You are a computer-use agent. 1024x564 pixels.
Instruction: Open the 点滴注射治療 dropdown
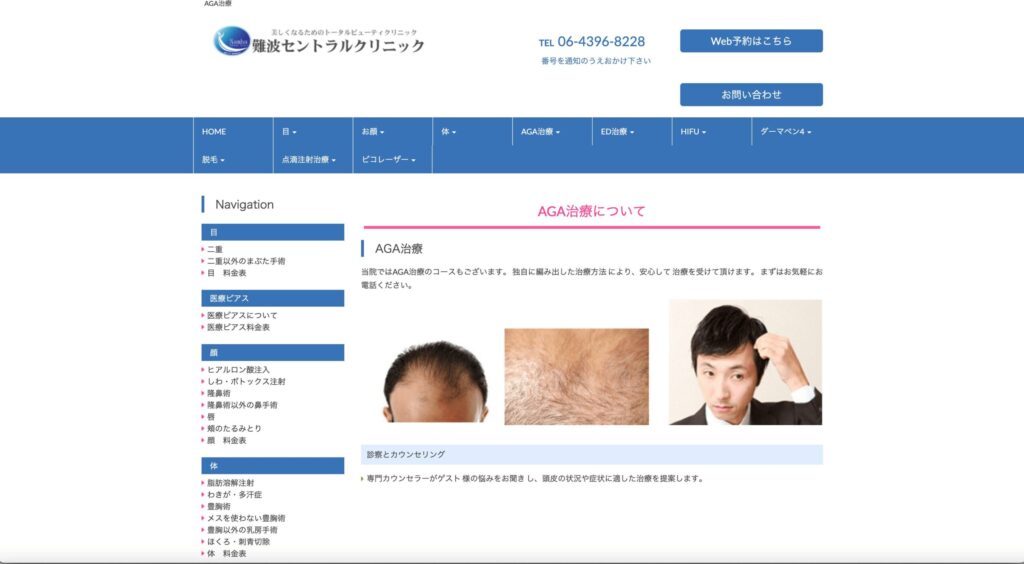[x=308, y=160]
